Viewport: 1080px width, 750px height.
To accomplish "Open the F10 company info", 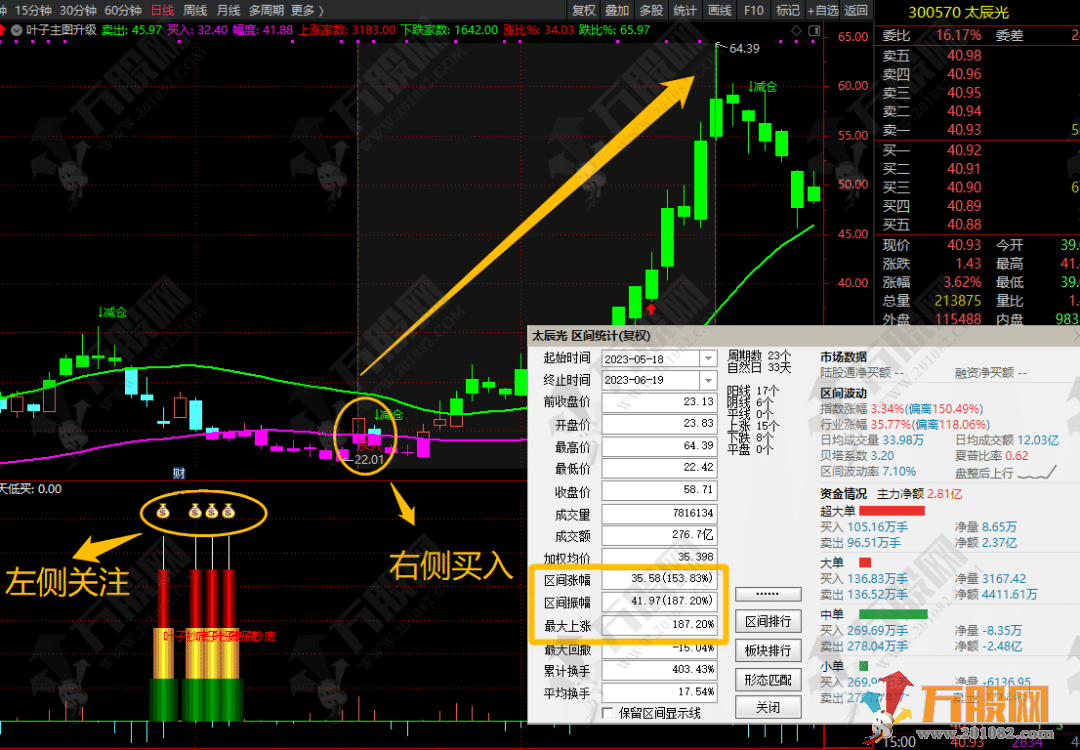I will [x=754, y=10].
